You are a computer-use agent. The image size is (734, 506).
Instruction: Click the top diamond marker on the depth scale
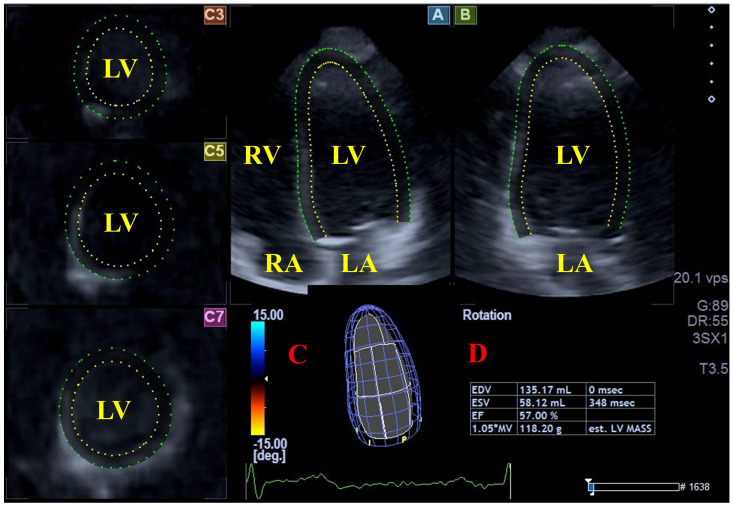[x=712, y=10]
